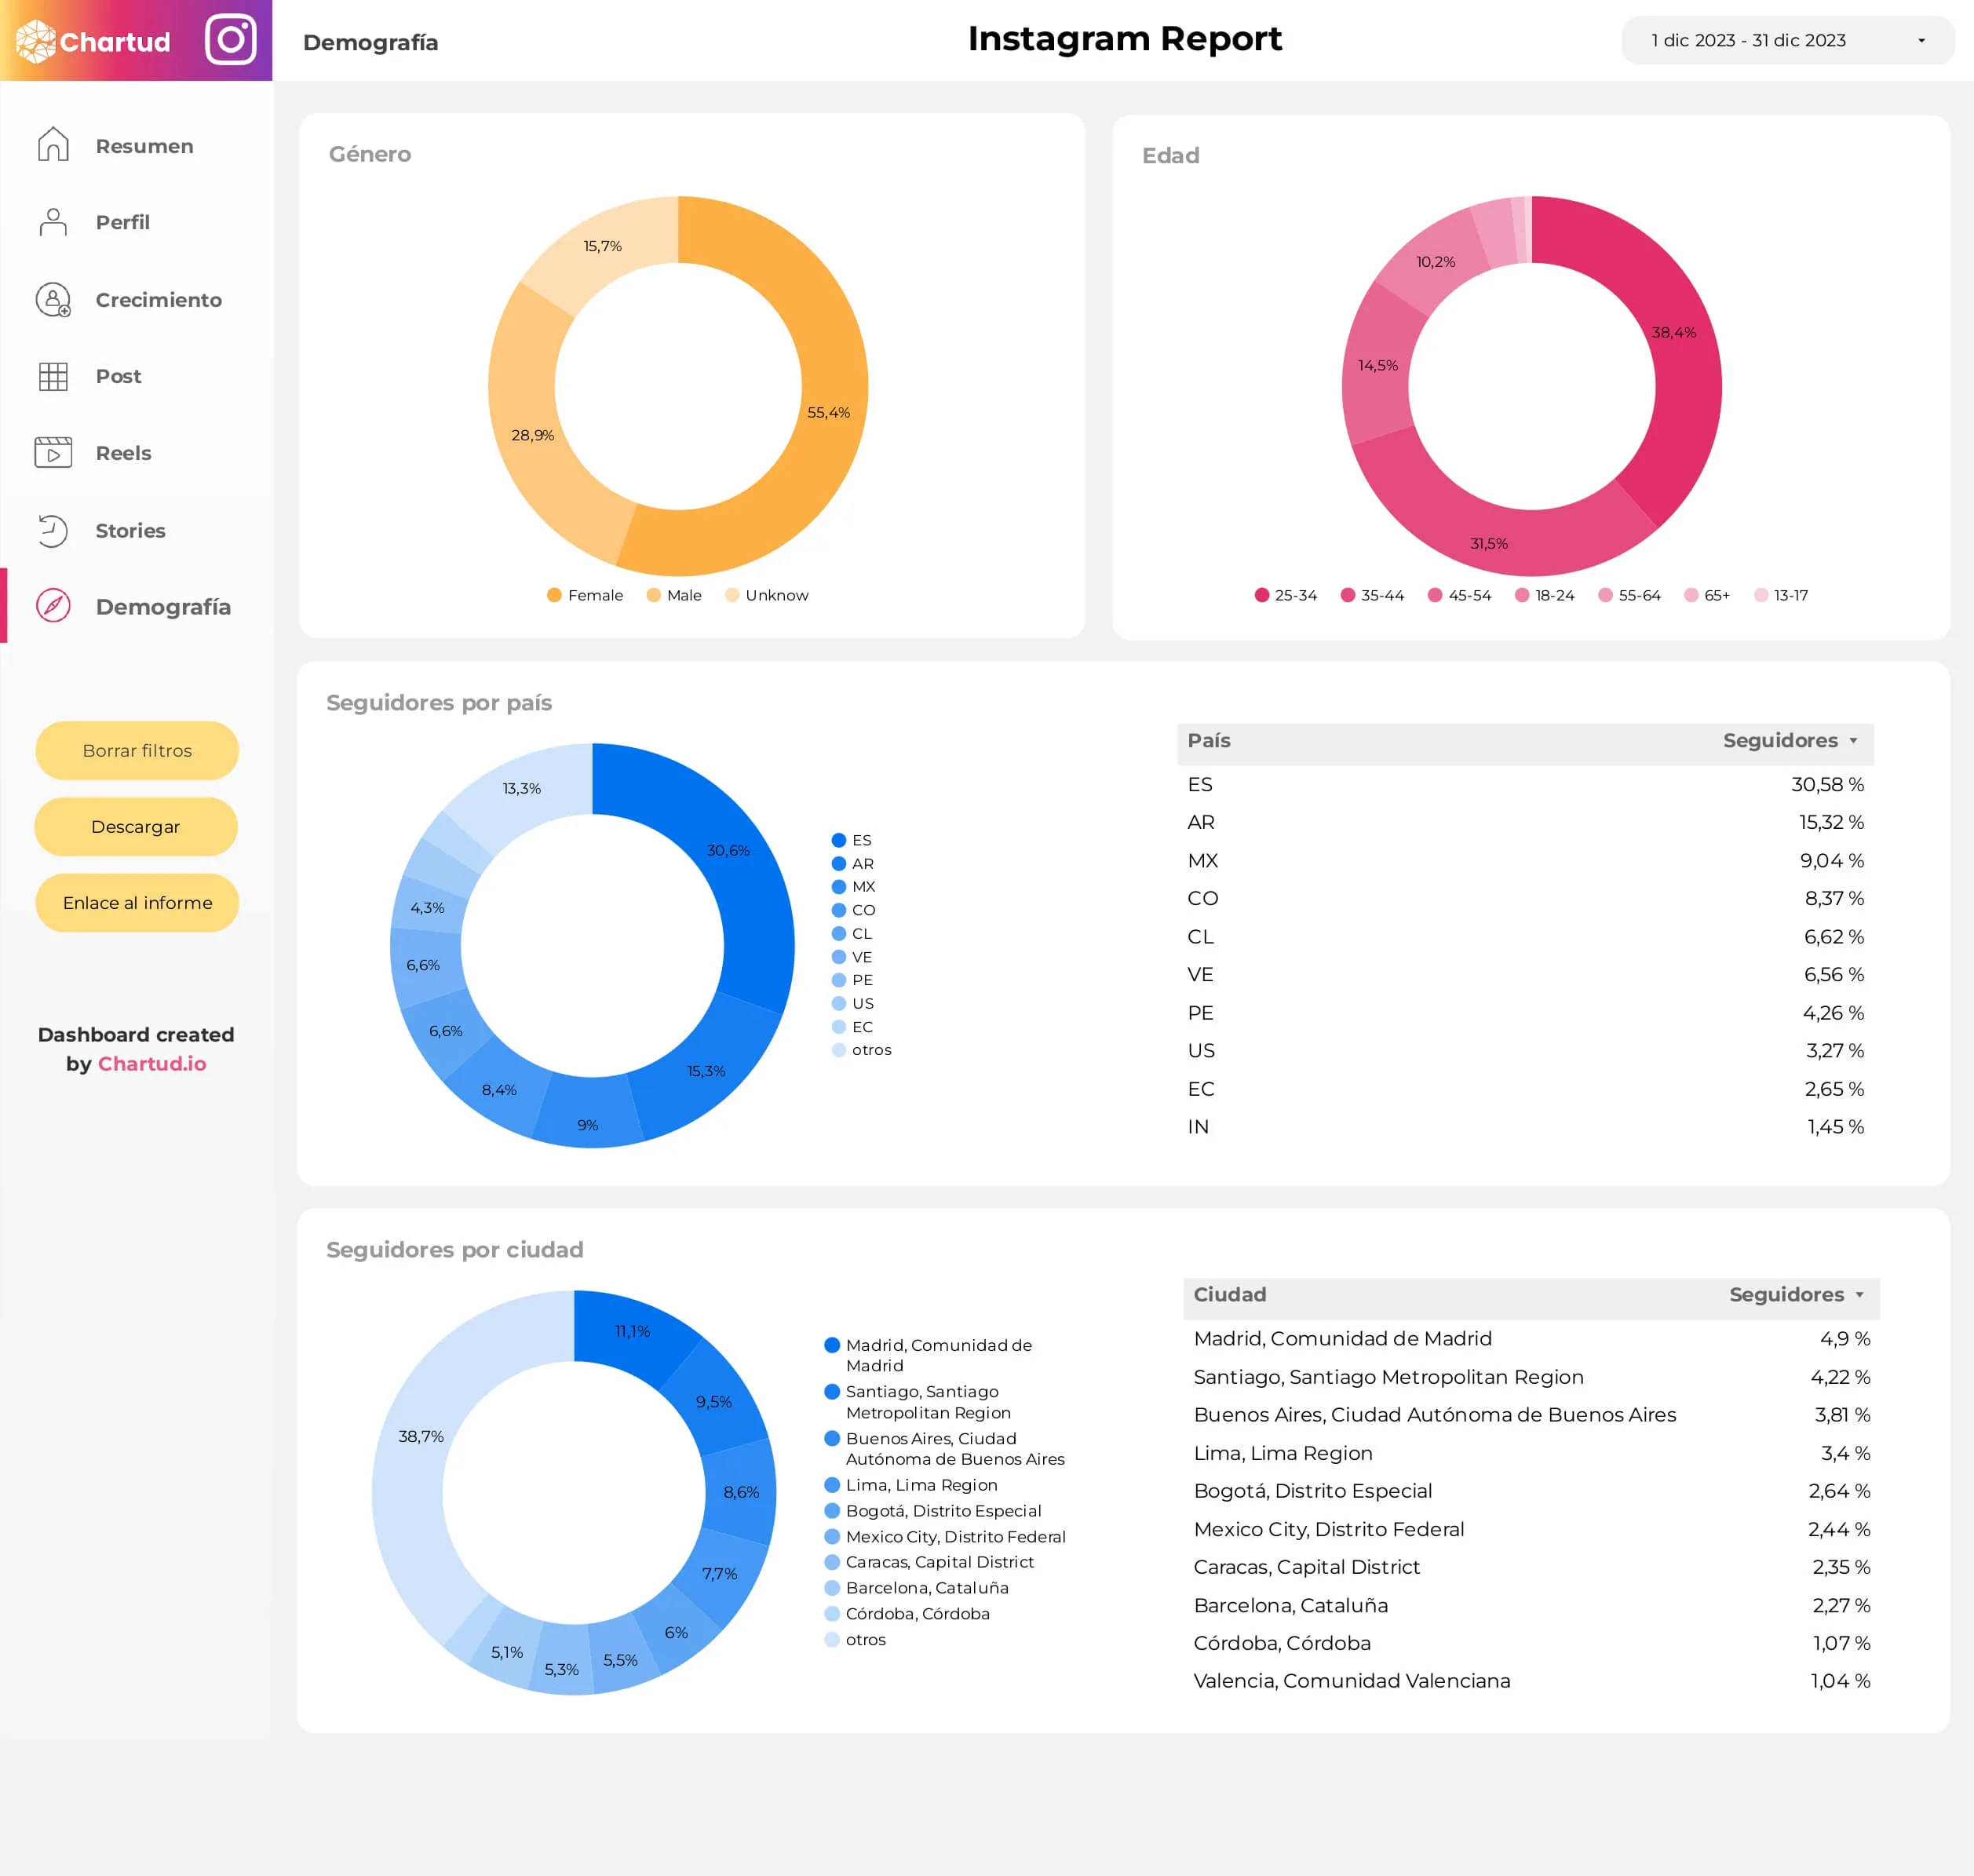Open the Crecimiento growth icon
Viewport: 1974px width, 1876px height.
tap(53, 299)
